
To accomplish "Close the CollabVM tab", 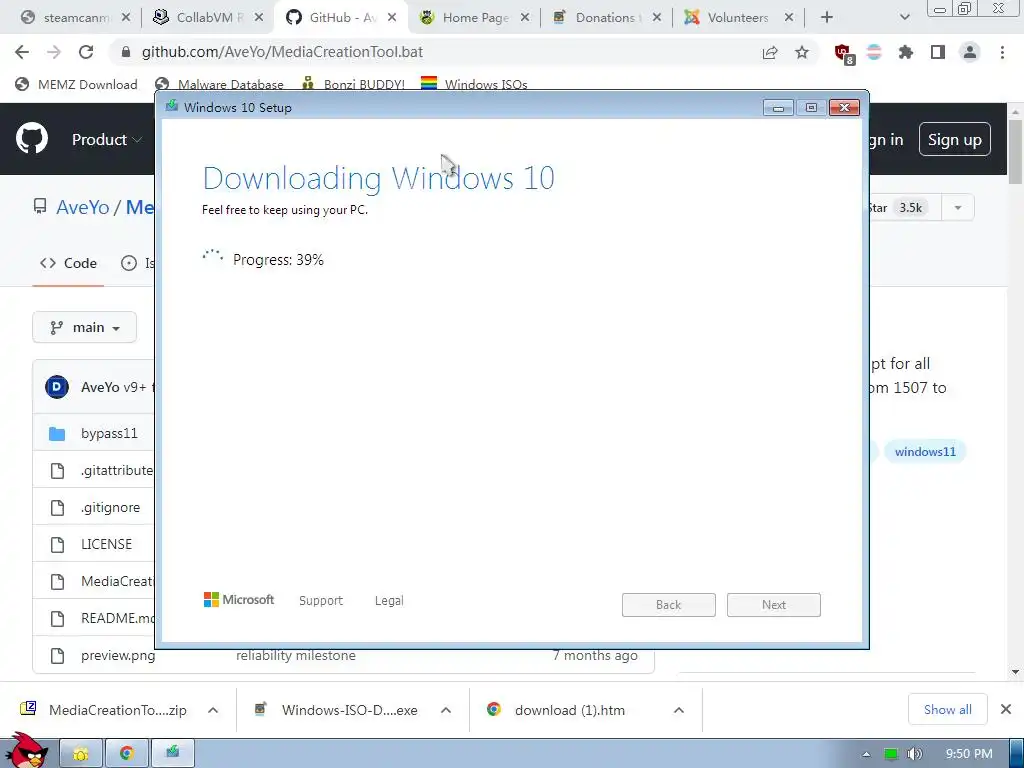I will 259,18.
